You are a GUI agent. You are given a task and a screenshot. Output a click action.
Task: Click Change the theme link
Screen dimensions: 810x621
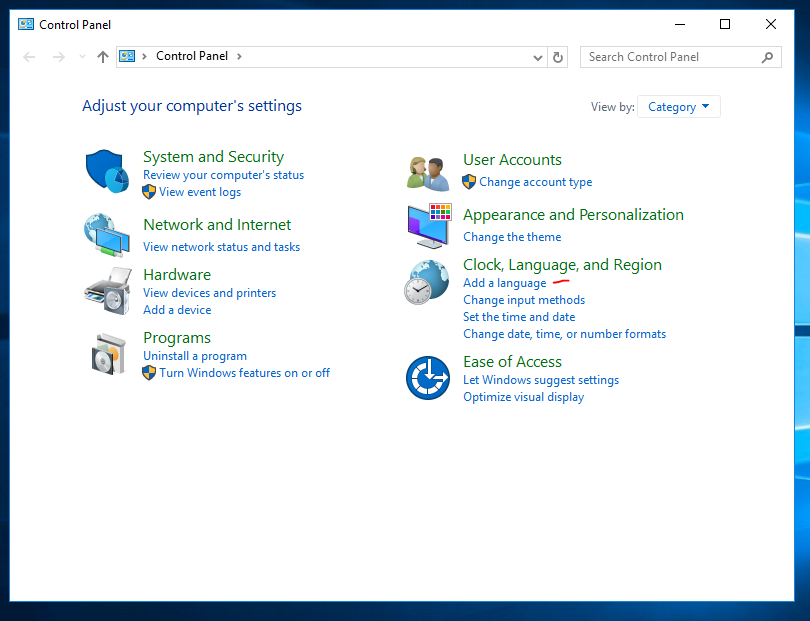click(512, 237)
